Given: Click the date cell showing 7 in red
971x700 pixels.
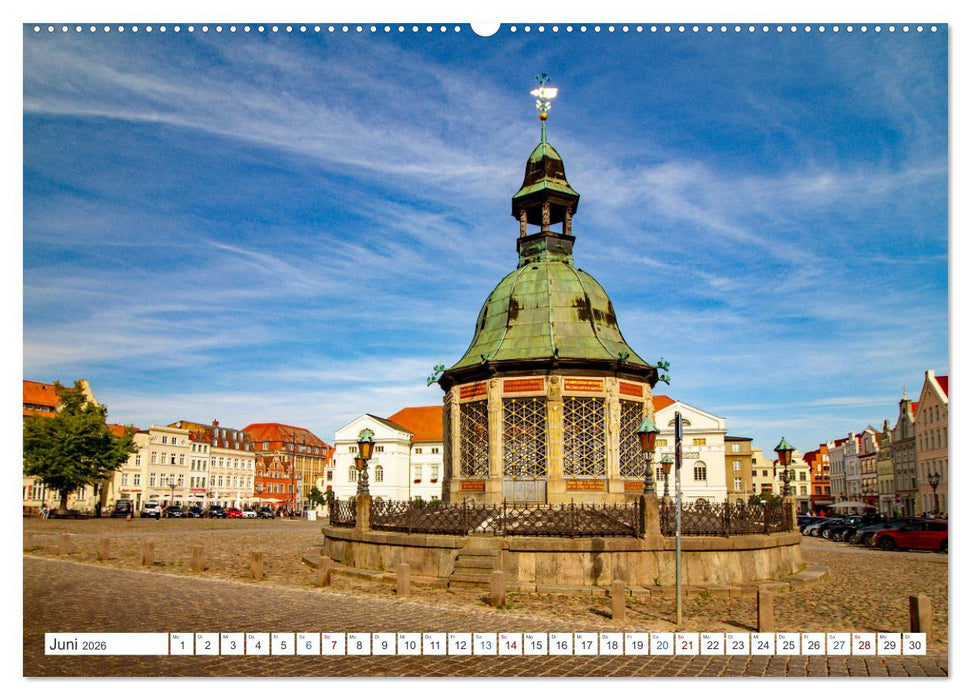Looking at the screenshot, I should [x=333, y=645].
